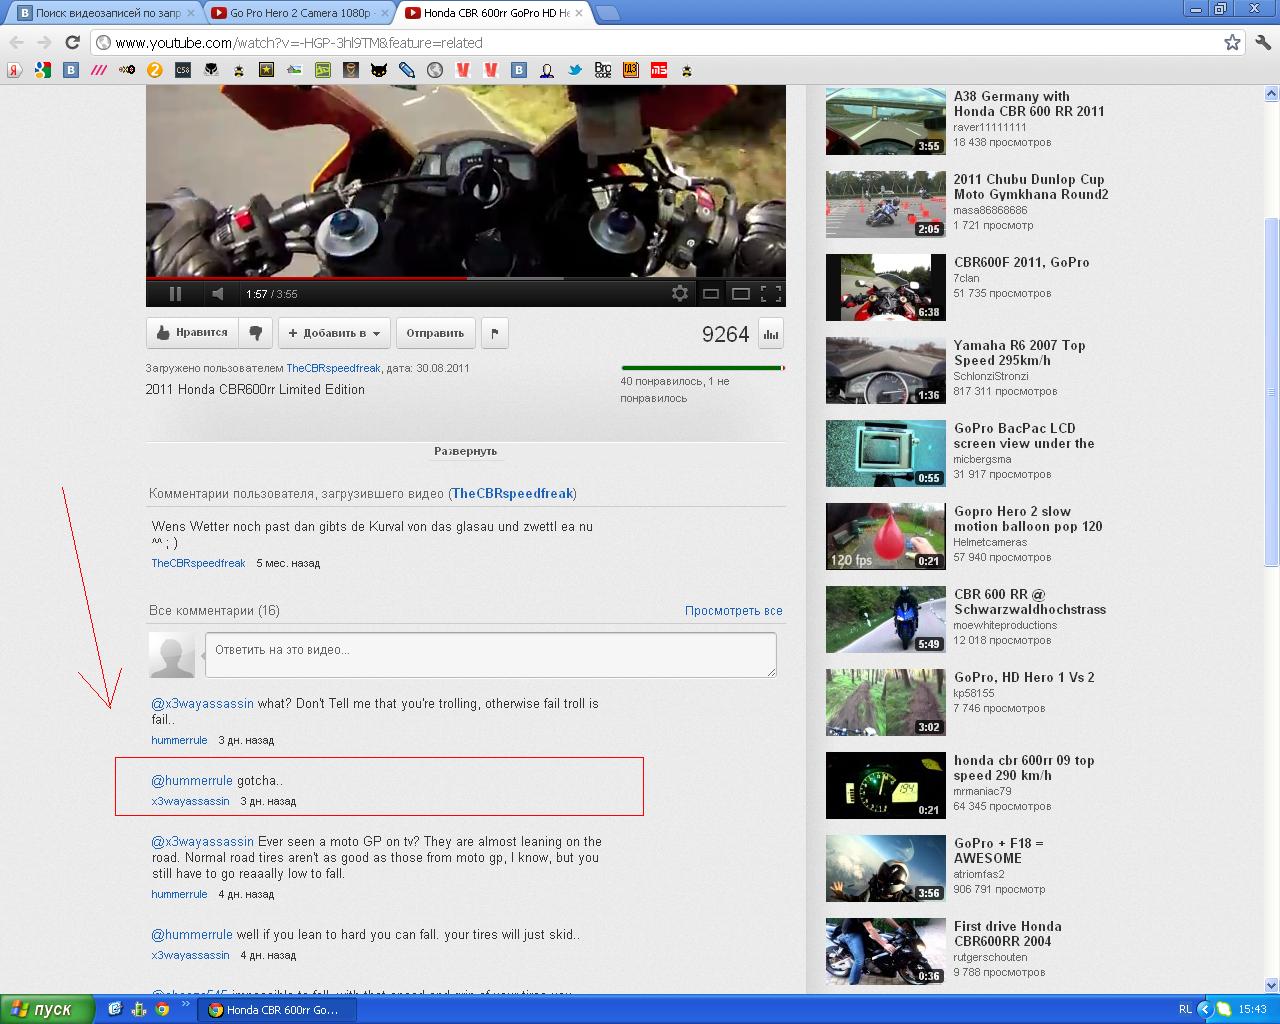Open the Twitter bird bookmark

(x=575, y=70)
